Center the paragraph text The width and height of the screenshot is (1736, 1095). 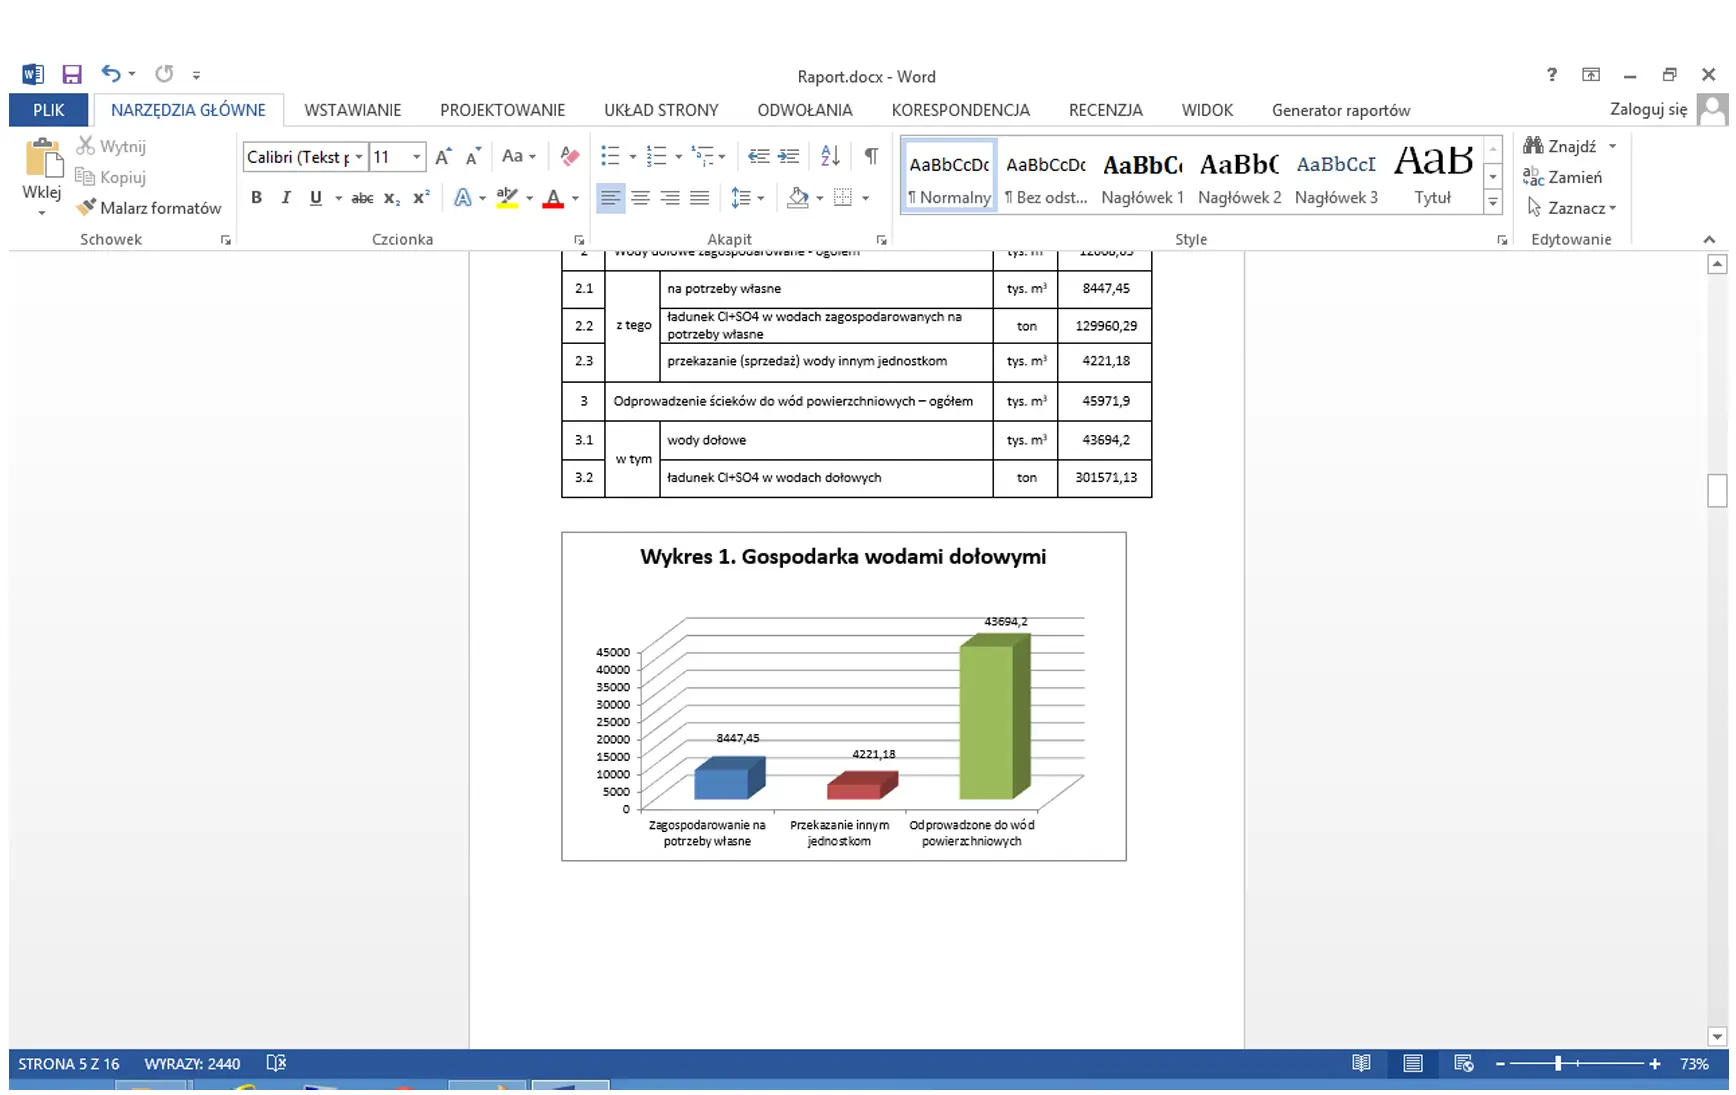(x=640, y=198)
